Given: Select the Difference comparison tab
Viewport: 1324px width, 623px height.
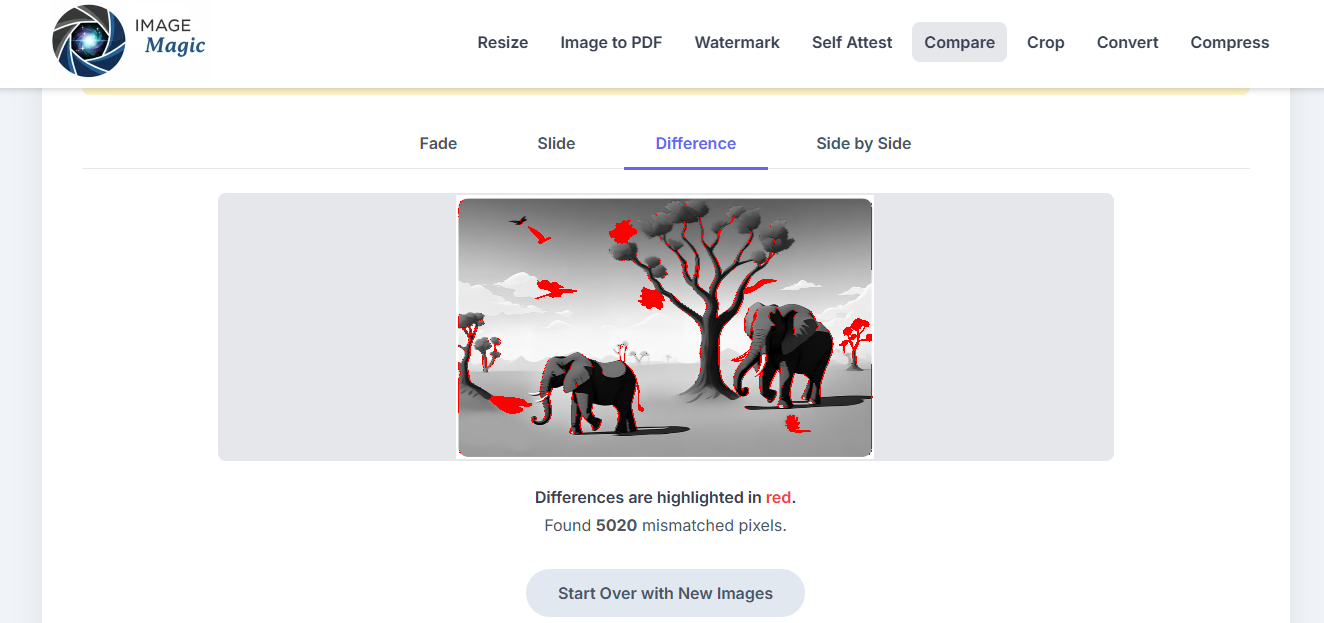Looking at the screenshot, I should point(695,143).
